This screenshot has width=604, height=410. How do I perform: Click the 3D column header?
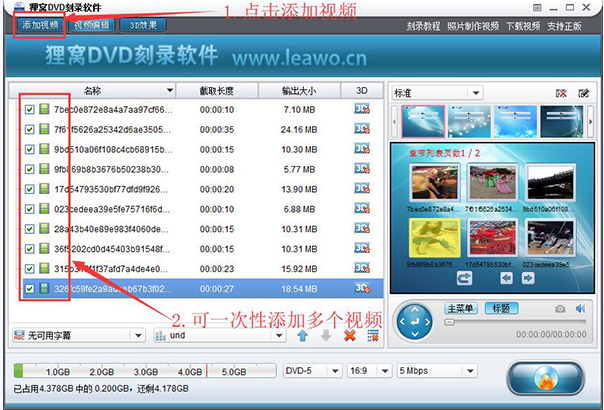[x=361, y=91]
